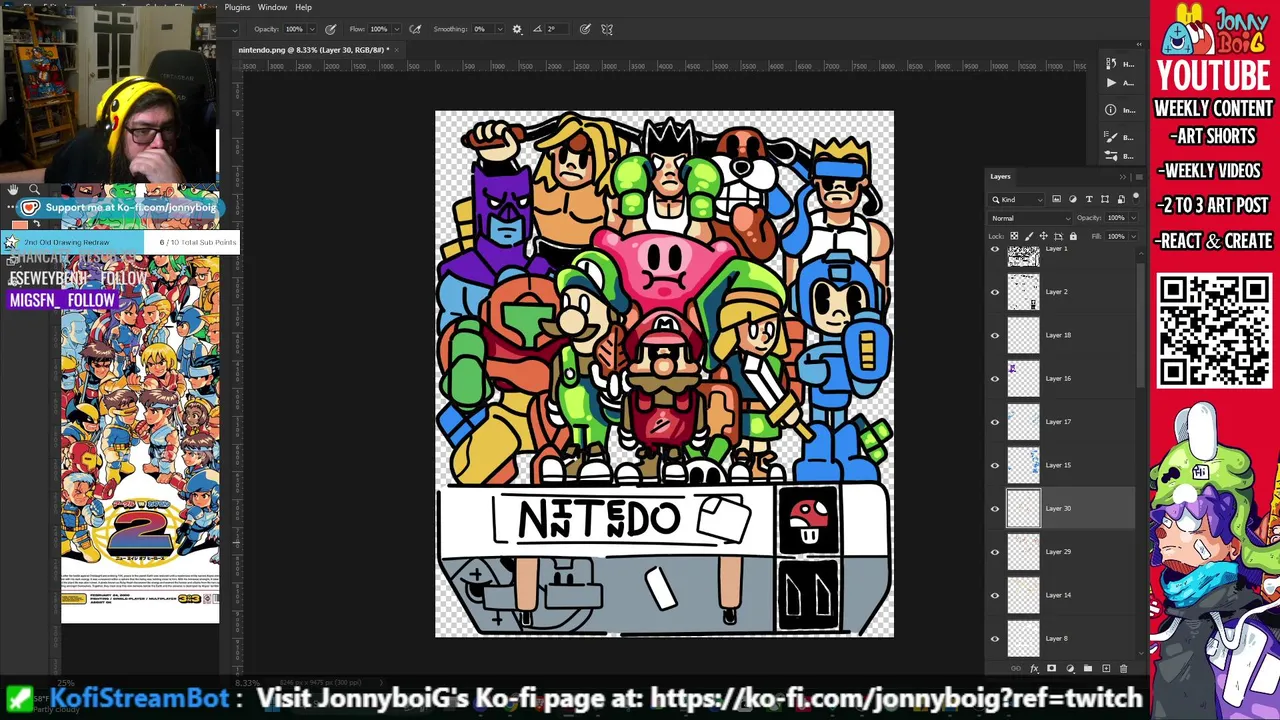Select Layer 16 by name

[x=1058, y=379]
